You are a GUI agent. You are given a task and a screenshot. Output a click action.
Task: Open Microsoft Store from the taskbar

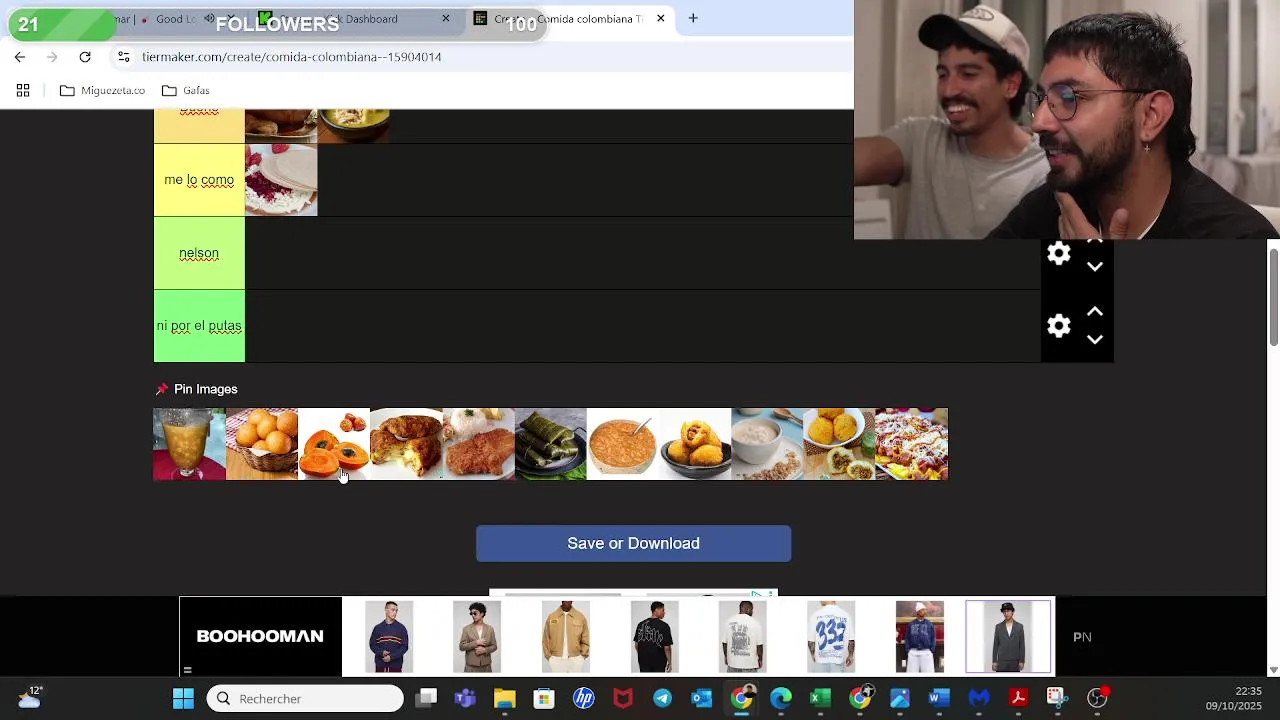(543, 698)
